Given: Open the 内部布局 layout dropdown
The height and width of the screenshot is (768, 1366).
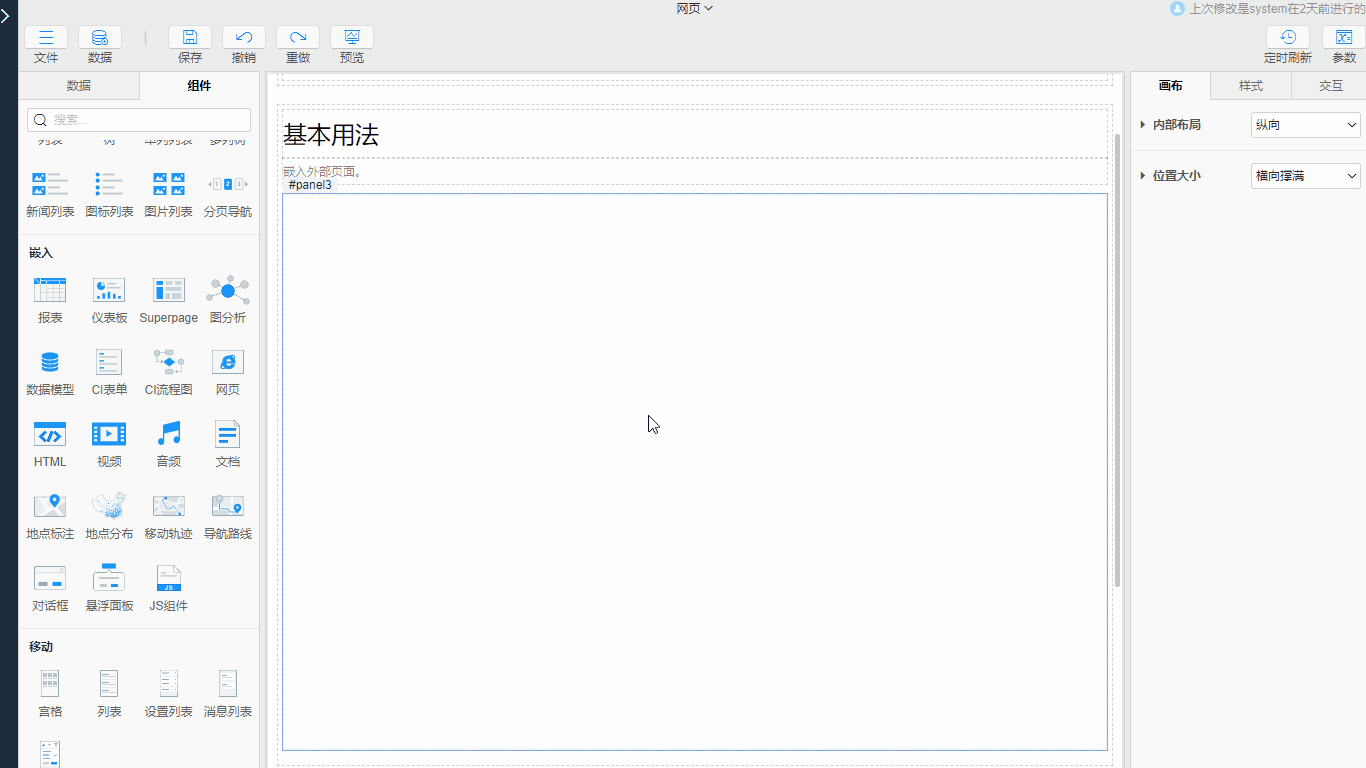Looking at the screenshot, I should 1305,124.
